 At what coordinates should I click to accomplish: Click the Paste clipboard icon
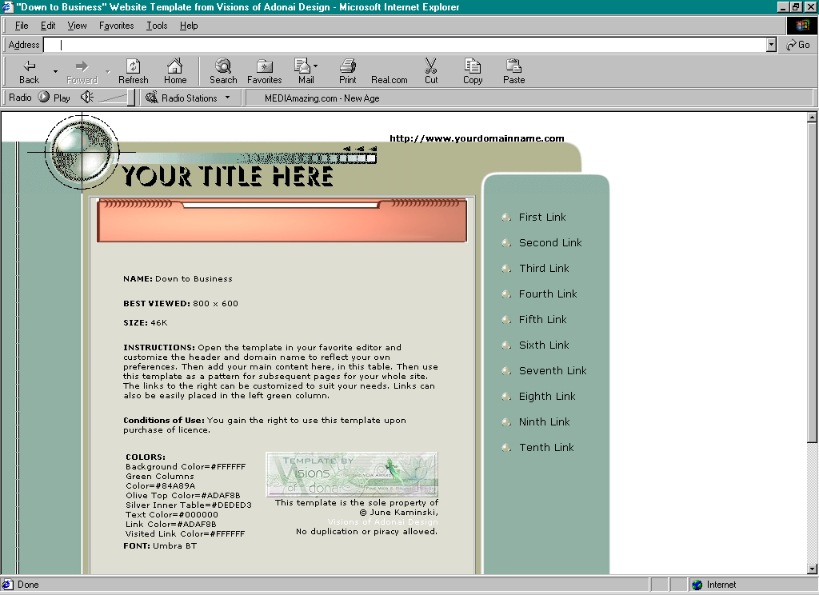(x=514, y=71)
